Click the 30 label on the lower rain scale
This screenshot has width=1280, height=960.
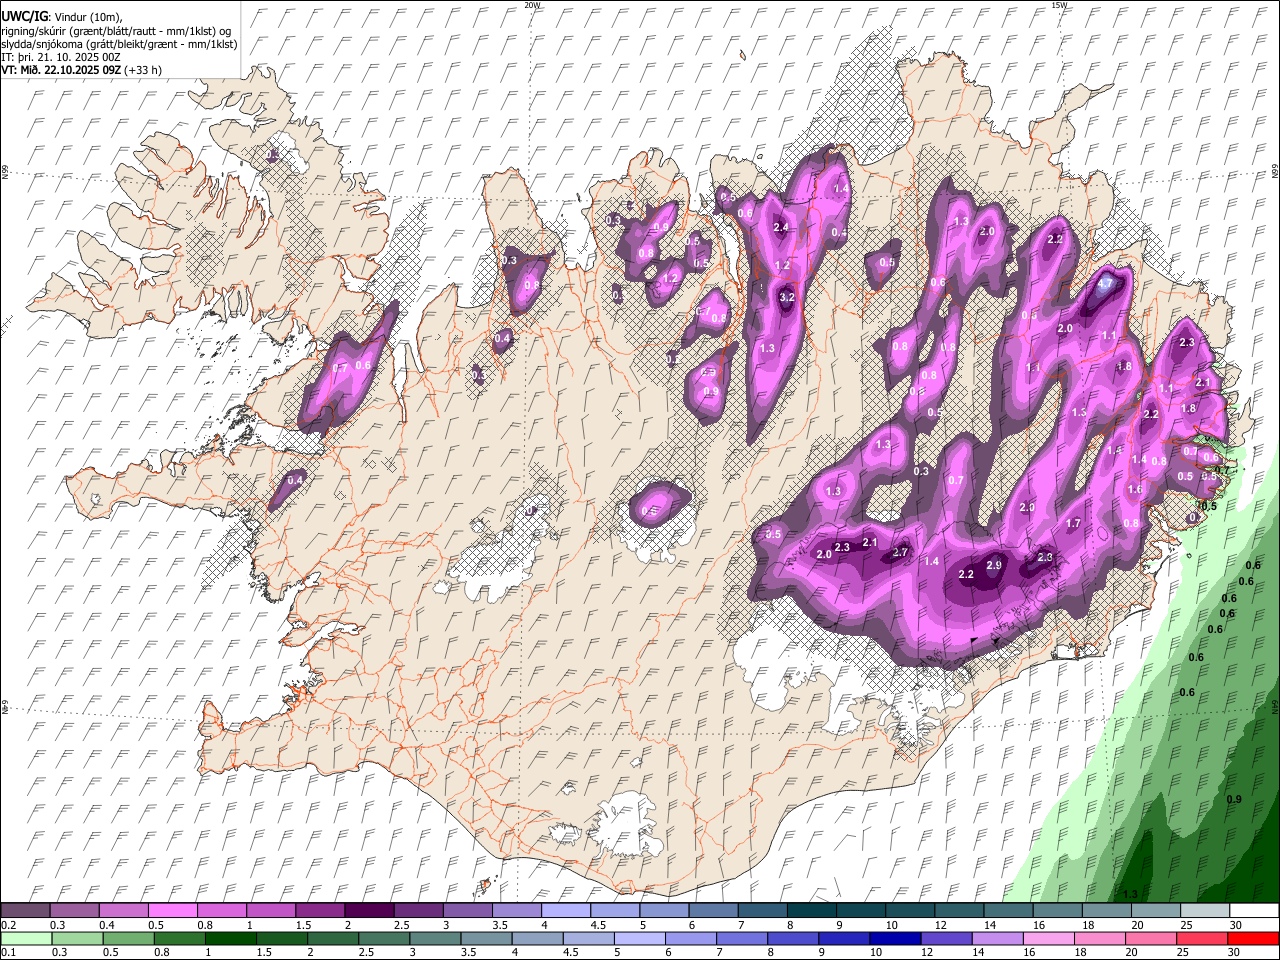[1235, 953]
